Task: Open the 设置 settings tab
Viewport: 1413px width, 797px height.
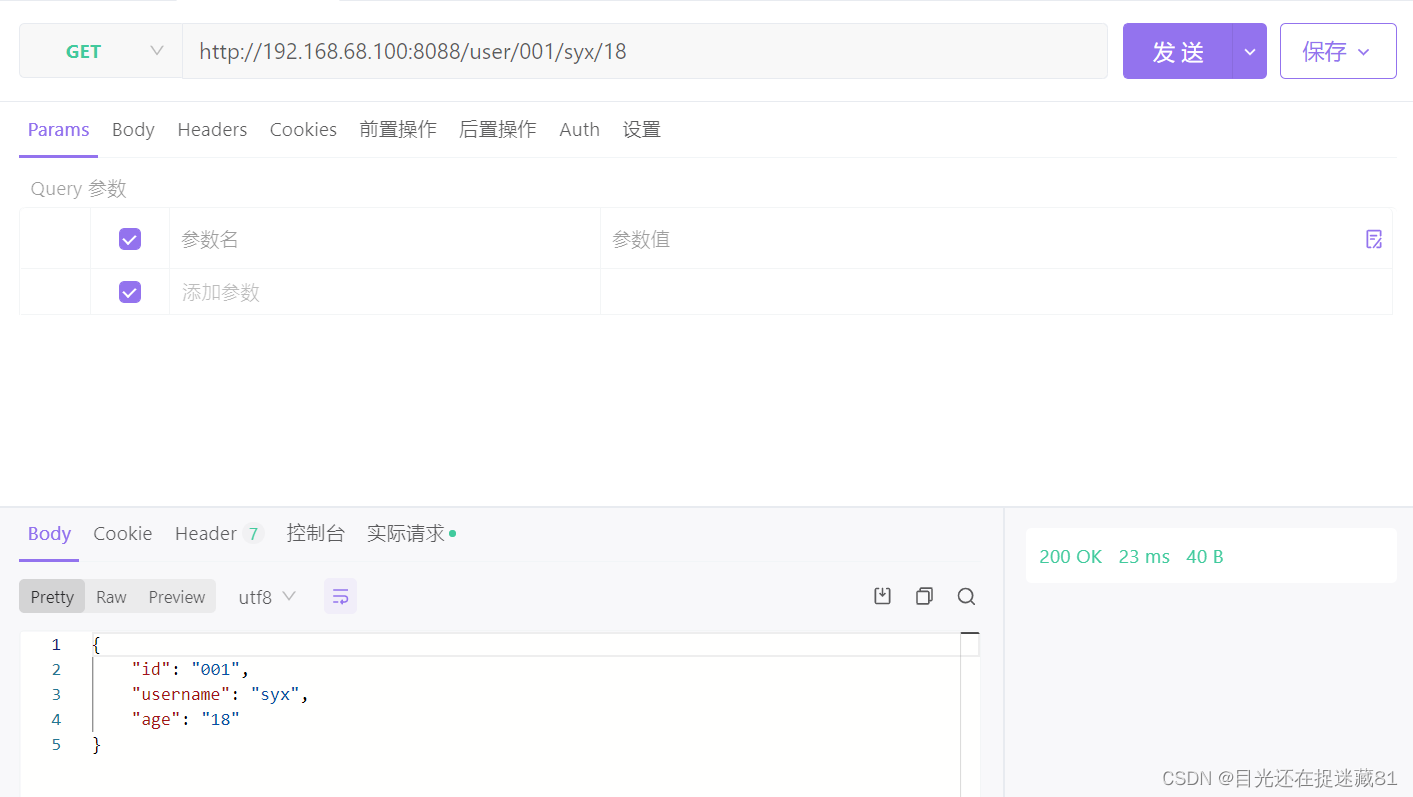Action: 642,130
